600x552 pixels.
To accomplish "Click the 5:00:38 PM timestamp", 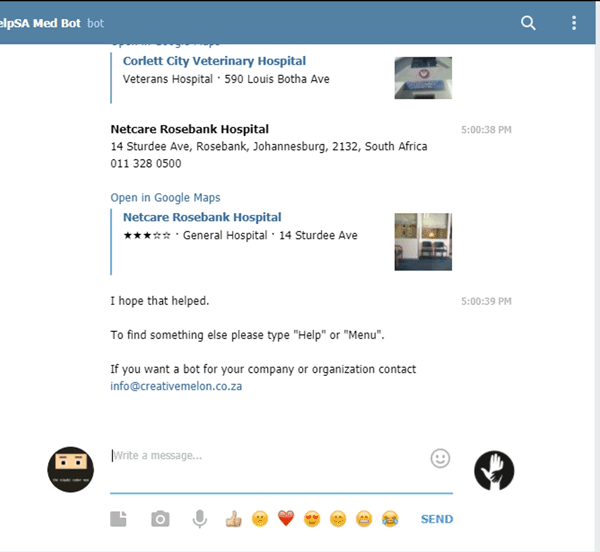I will tap(486, 130).
